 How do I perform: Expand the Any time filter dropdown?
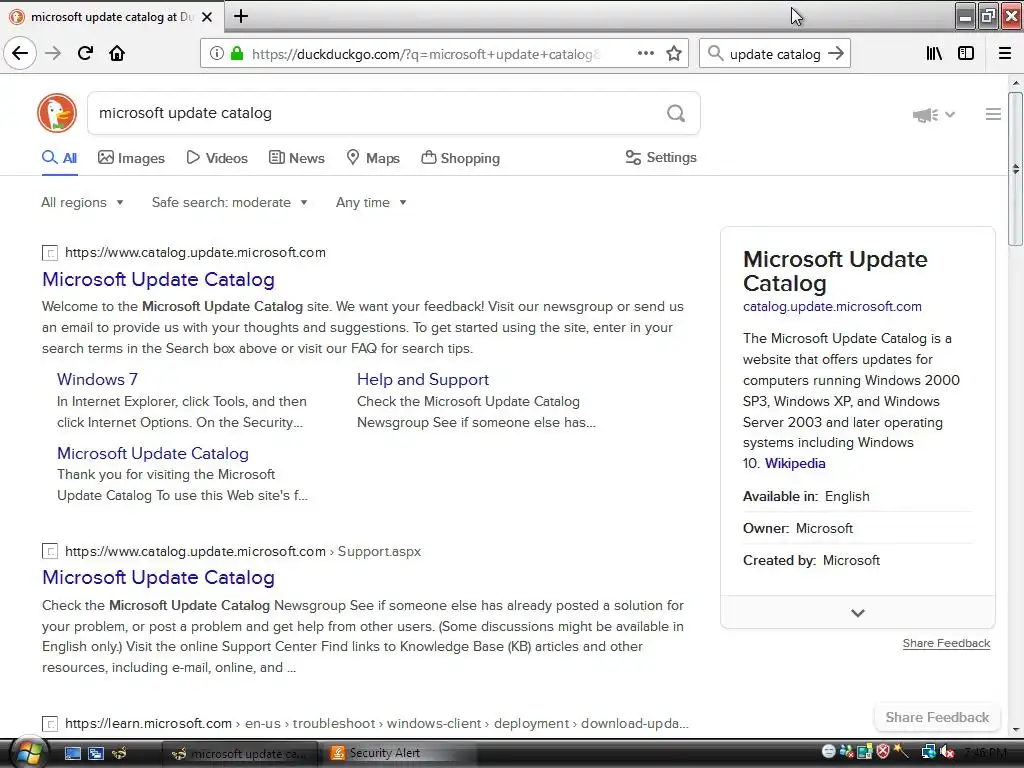coord(372,202)
